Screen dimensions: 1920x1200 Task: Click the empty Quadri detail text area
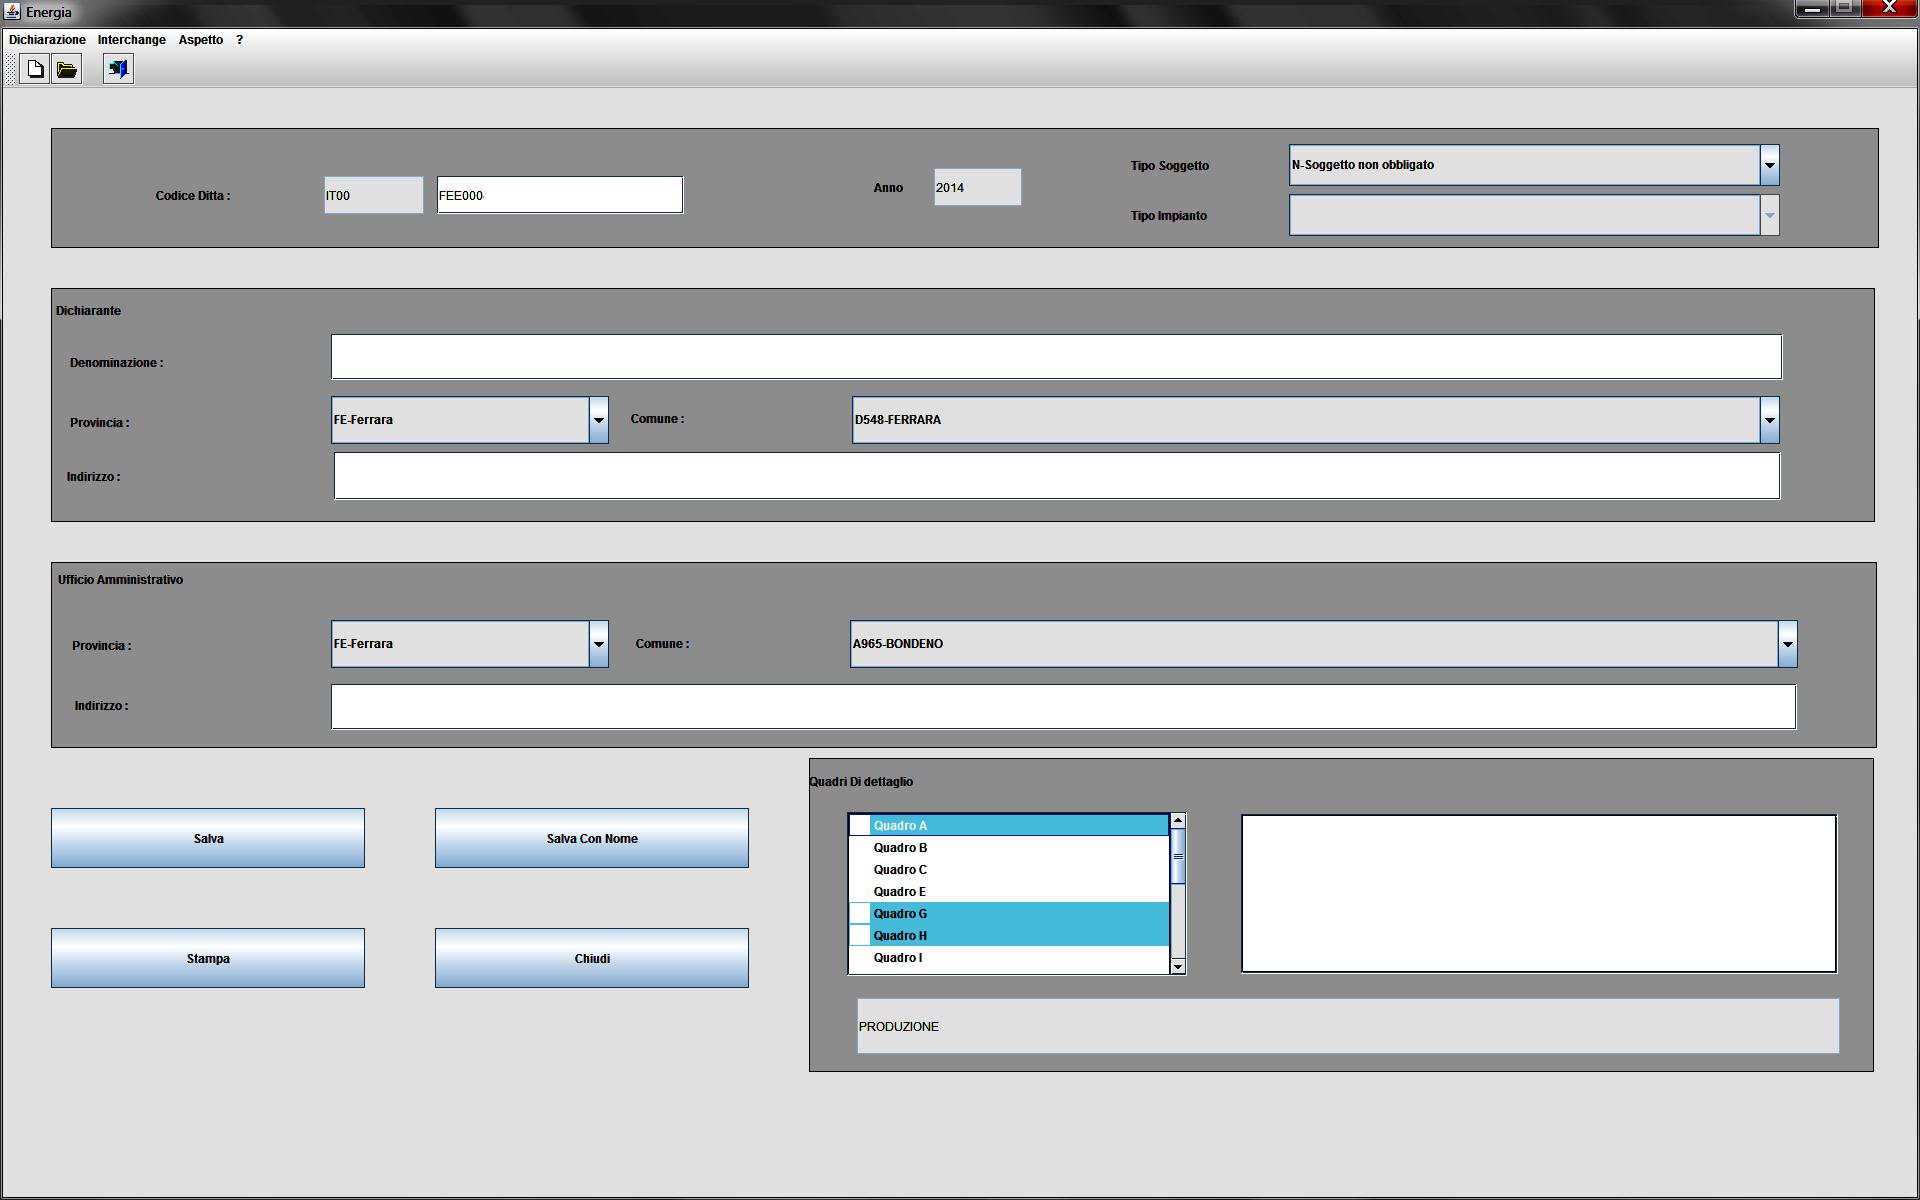point(1539,893)
